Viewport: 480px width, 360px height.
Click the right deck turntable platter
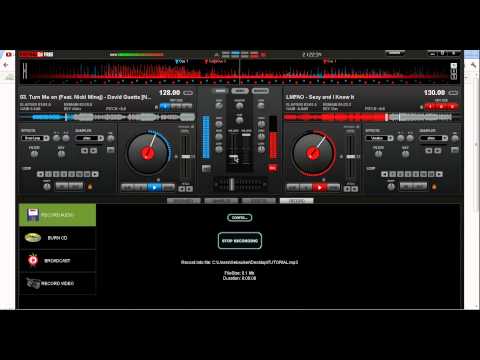tap(313, 153)
